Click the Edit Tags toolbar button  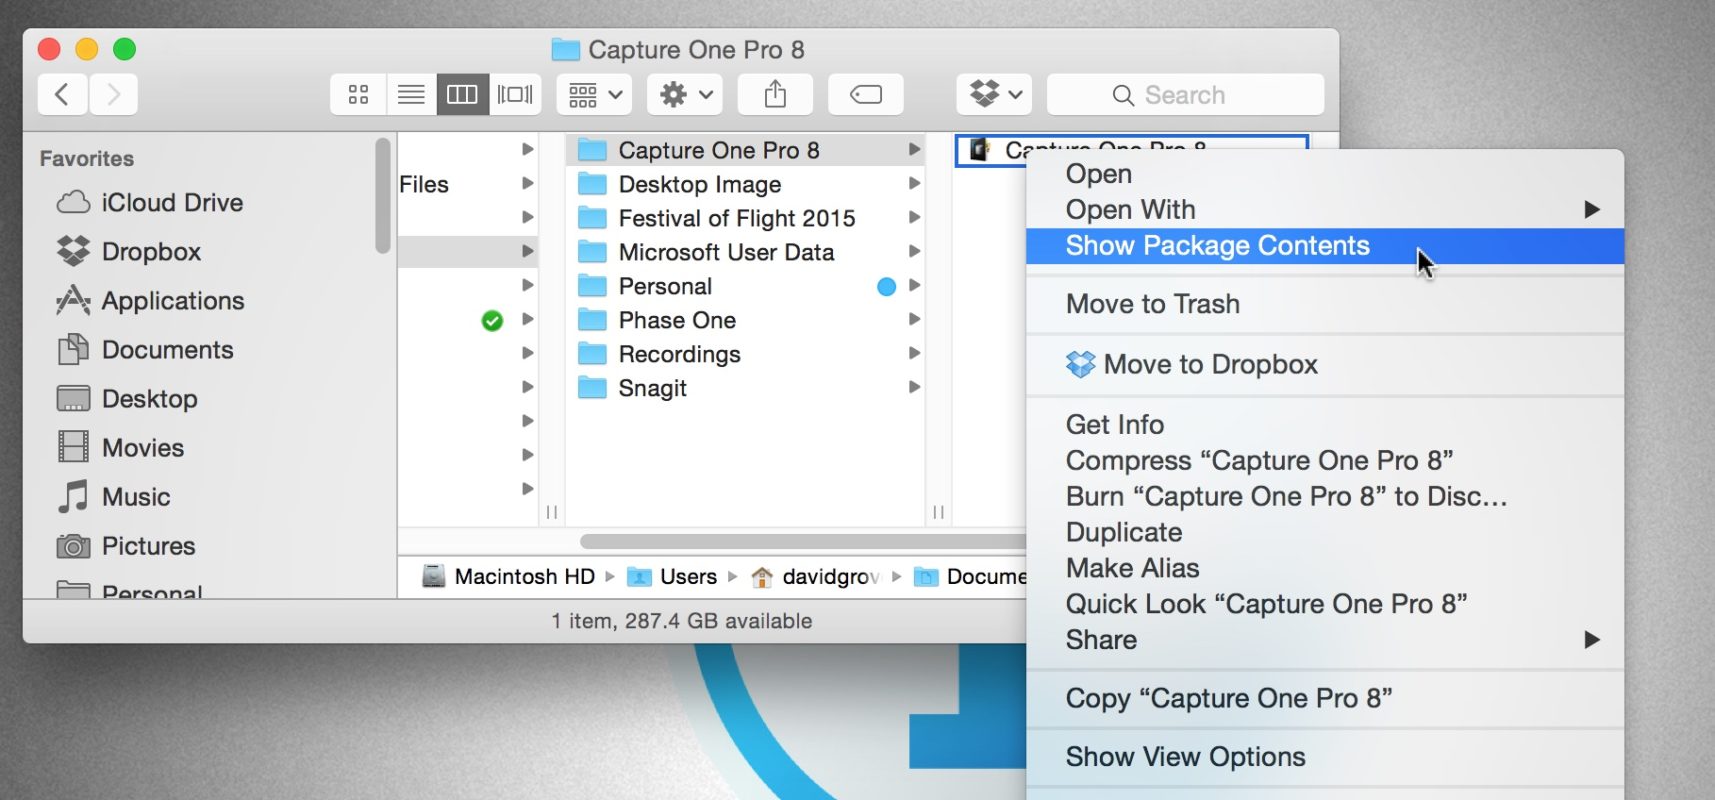click(866, 95)
